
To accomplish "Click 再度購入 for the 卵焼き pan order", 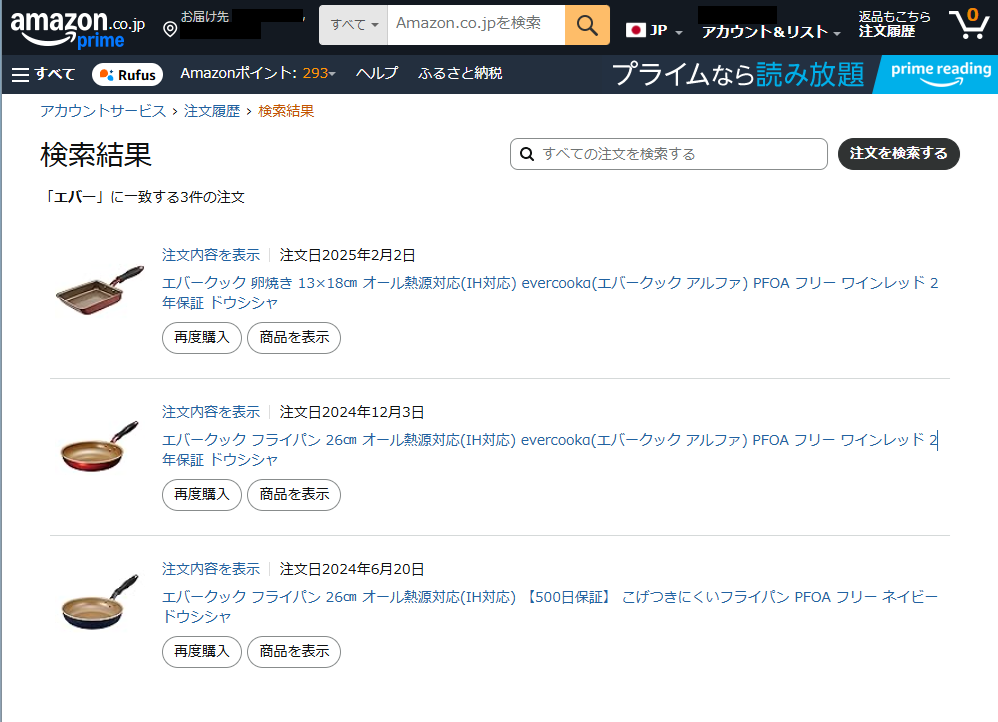I will (x=202, y=338).
